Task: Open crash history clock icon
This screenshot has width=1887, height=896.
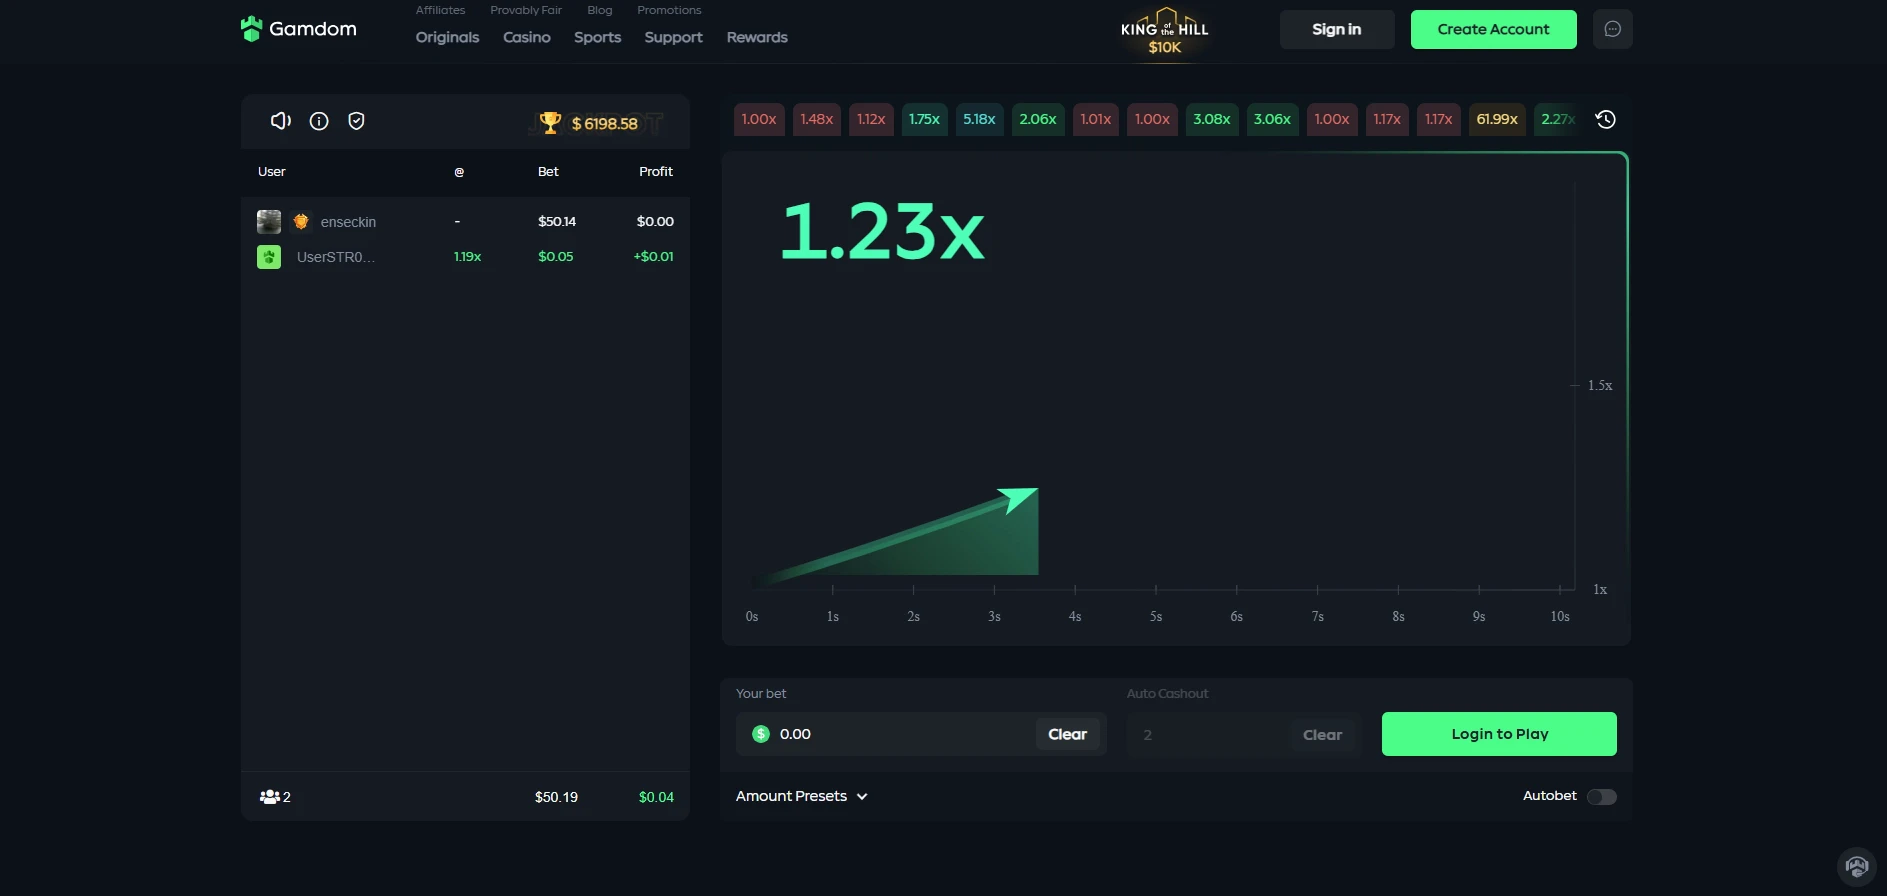Action: pyautogui.click(x=1606, y=119)
